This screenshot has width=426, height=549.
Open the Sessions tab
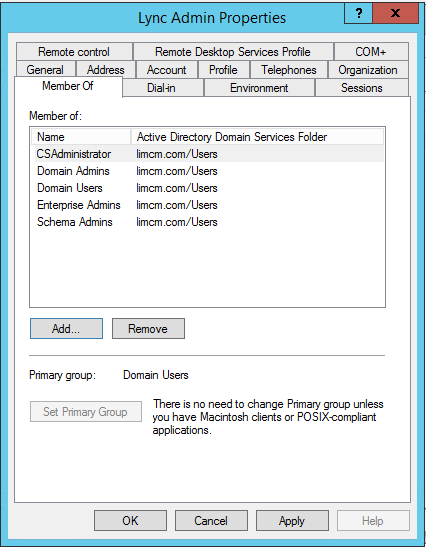pyautogui.click(x=362, y=88)
